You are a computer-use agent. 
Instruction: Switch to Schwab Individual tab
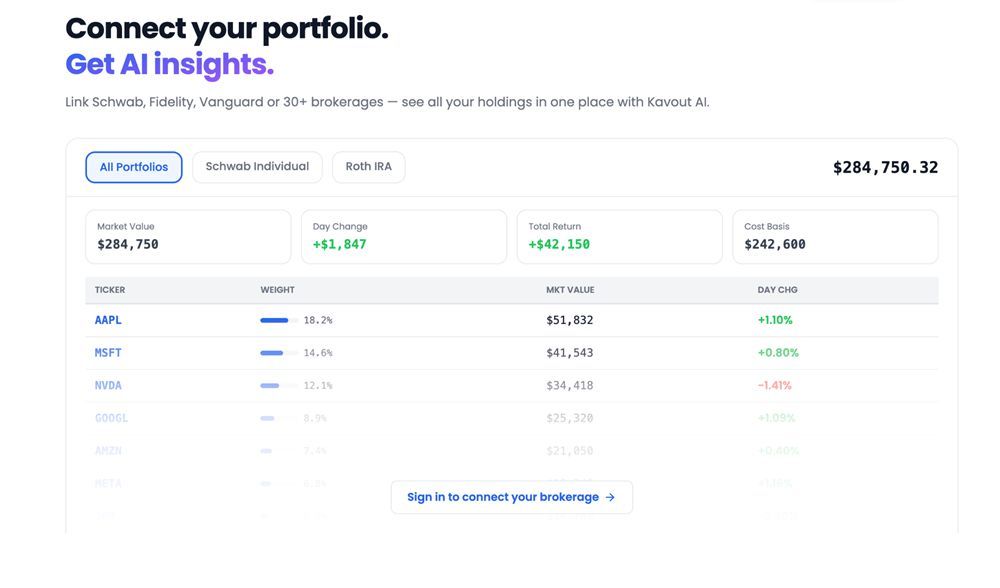pyautogui.click(x=257, y=166)
